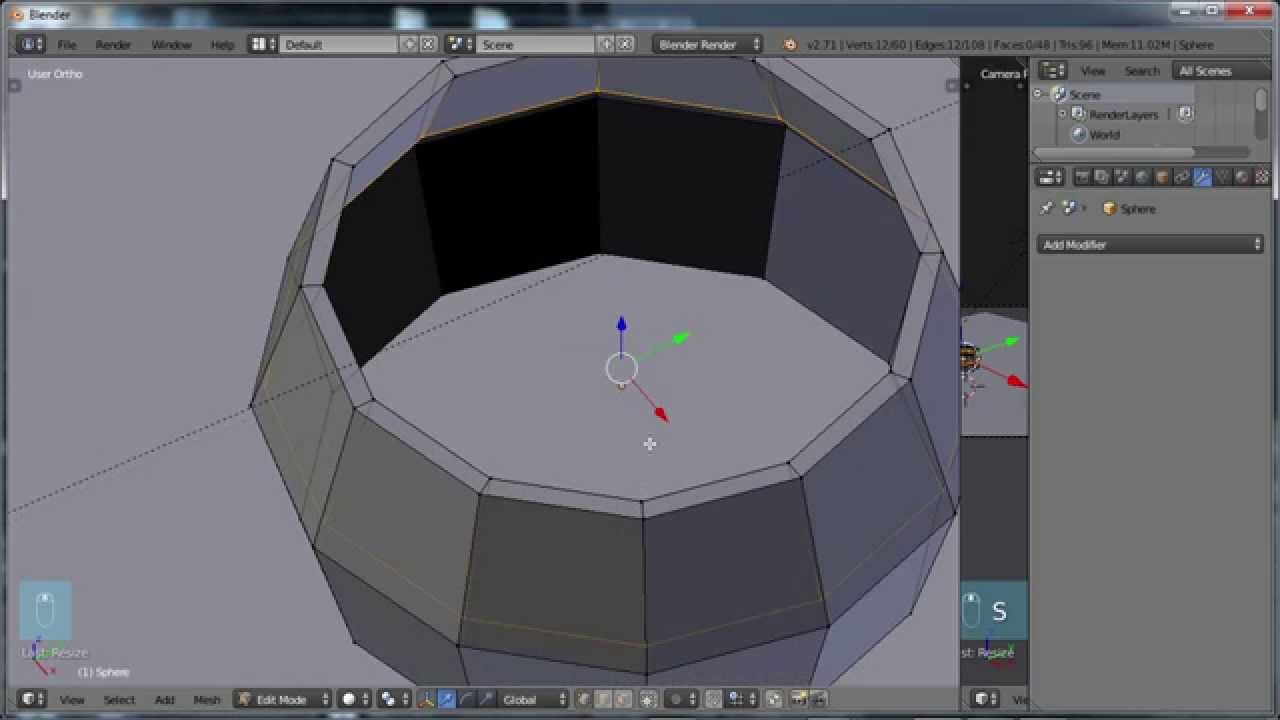The width and height of the screenshot is (1280, 720).
Task: Open the Render menu
Action: pos(113,45)
